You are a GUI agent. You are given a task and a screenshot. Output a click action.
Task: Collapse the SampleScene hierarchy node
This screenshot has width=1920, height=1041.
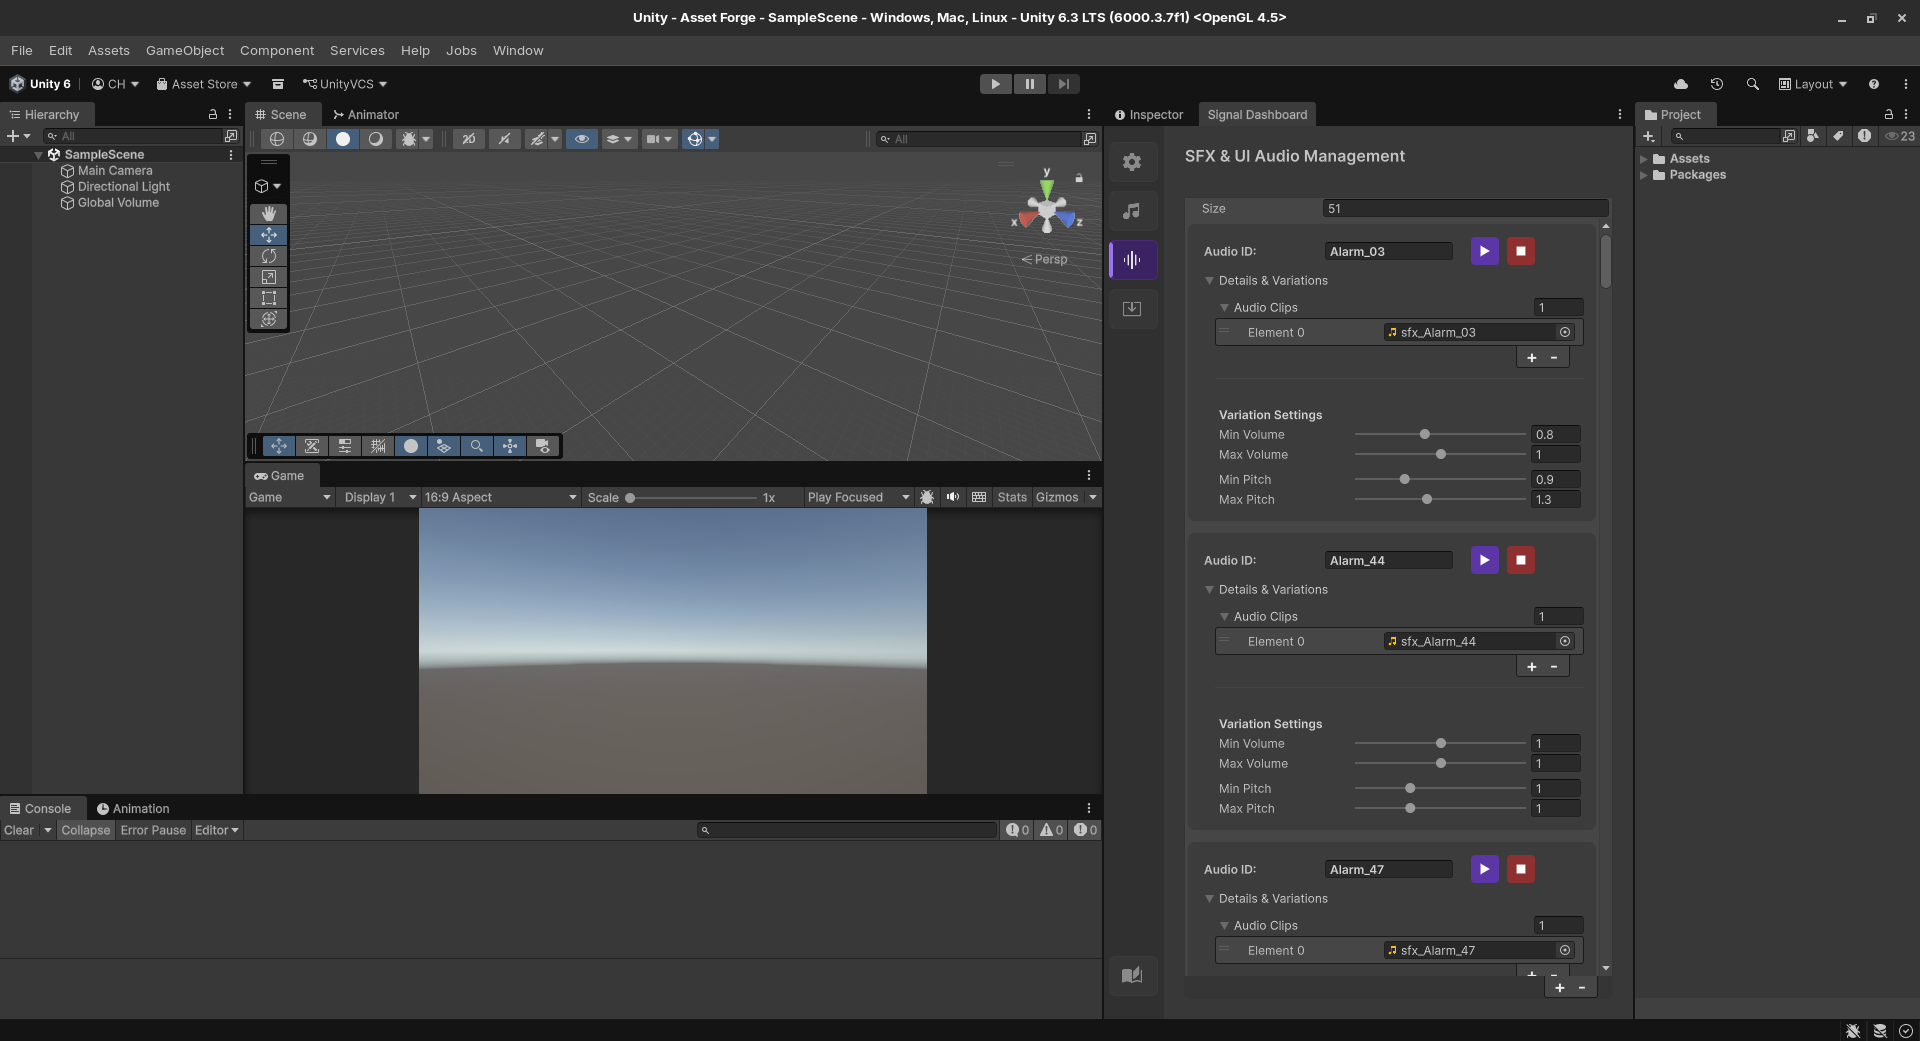38,155
